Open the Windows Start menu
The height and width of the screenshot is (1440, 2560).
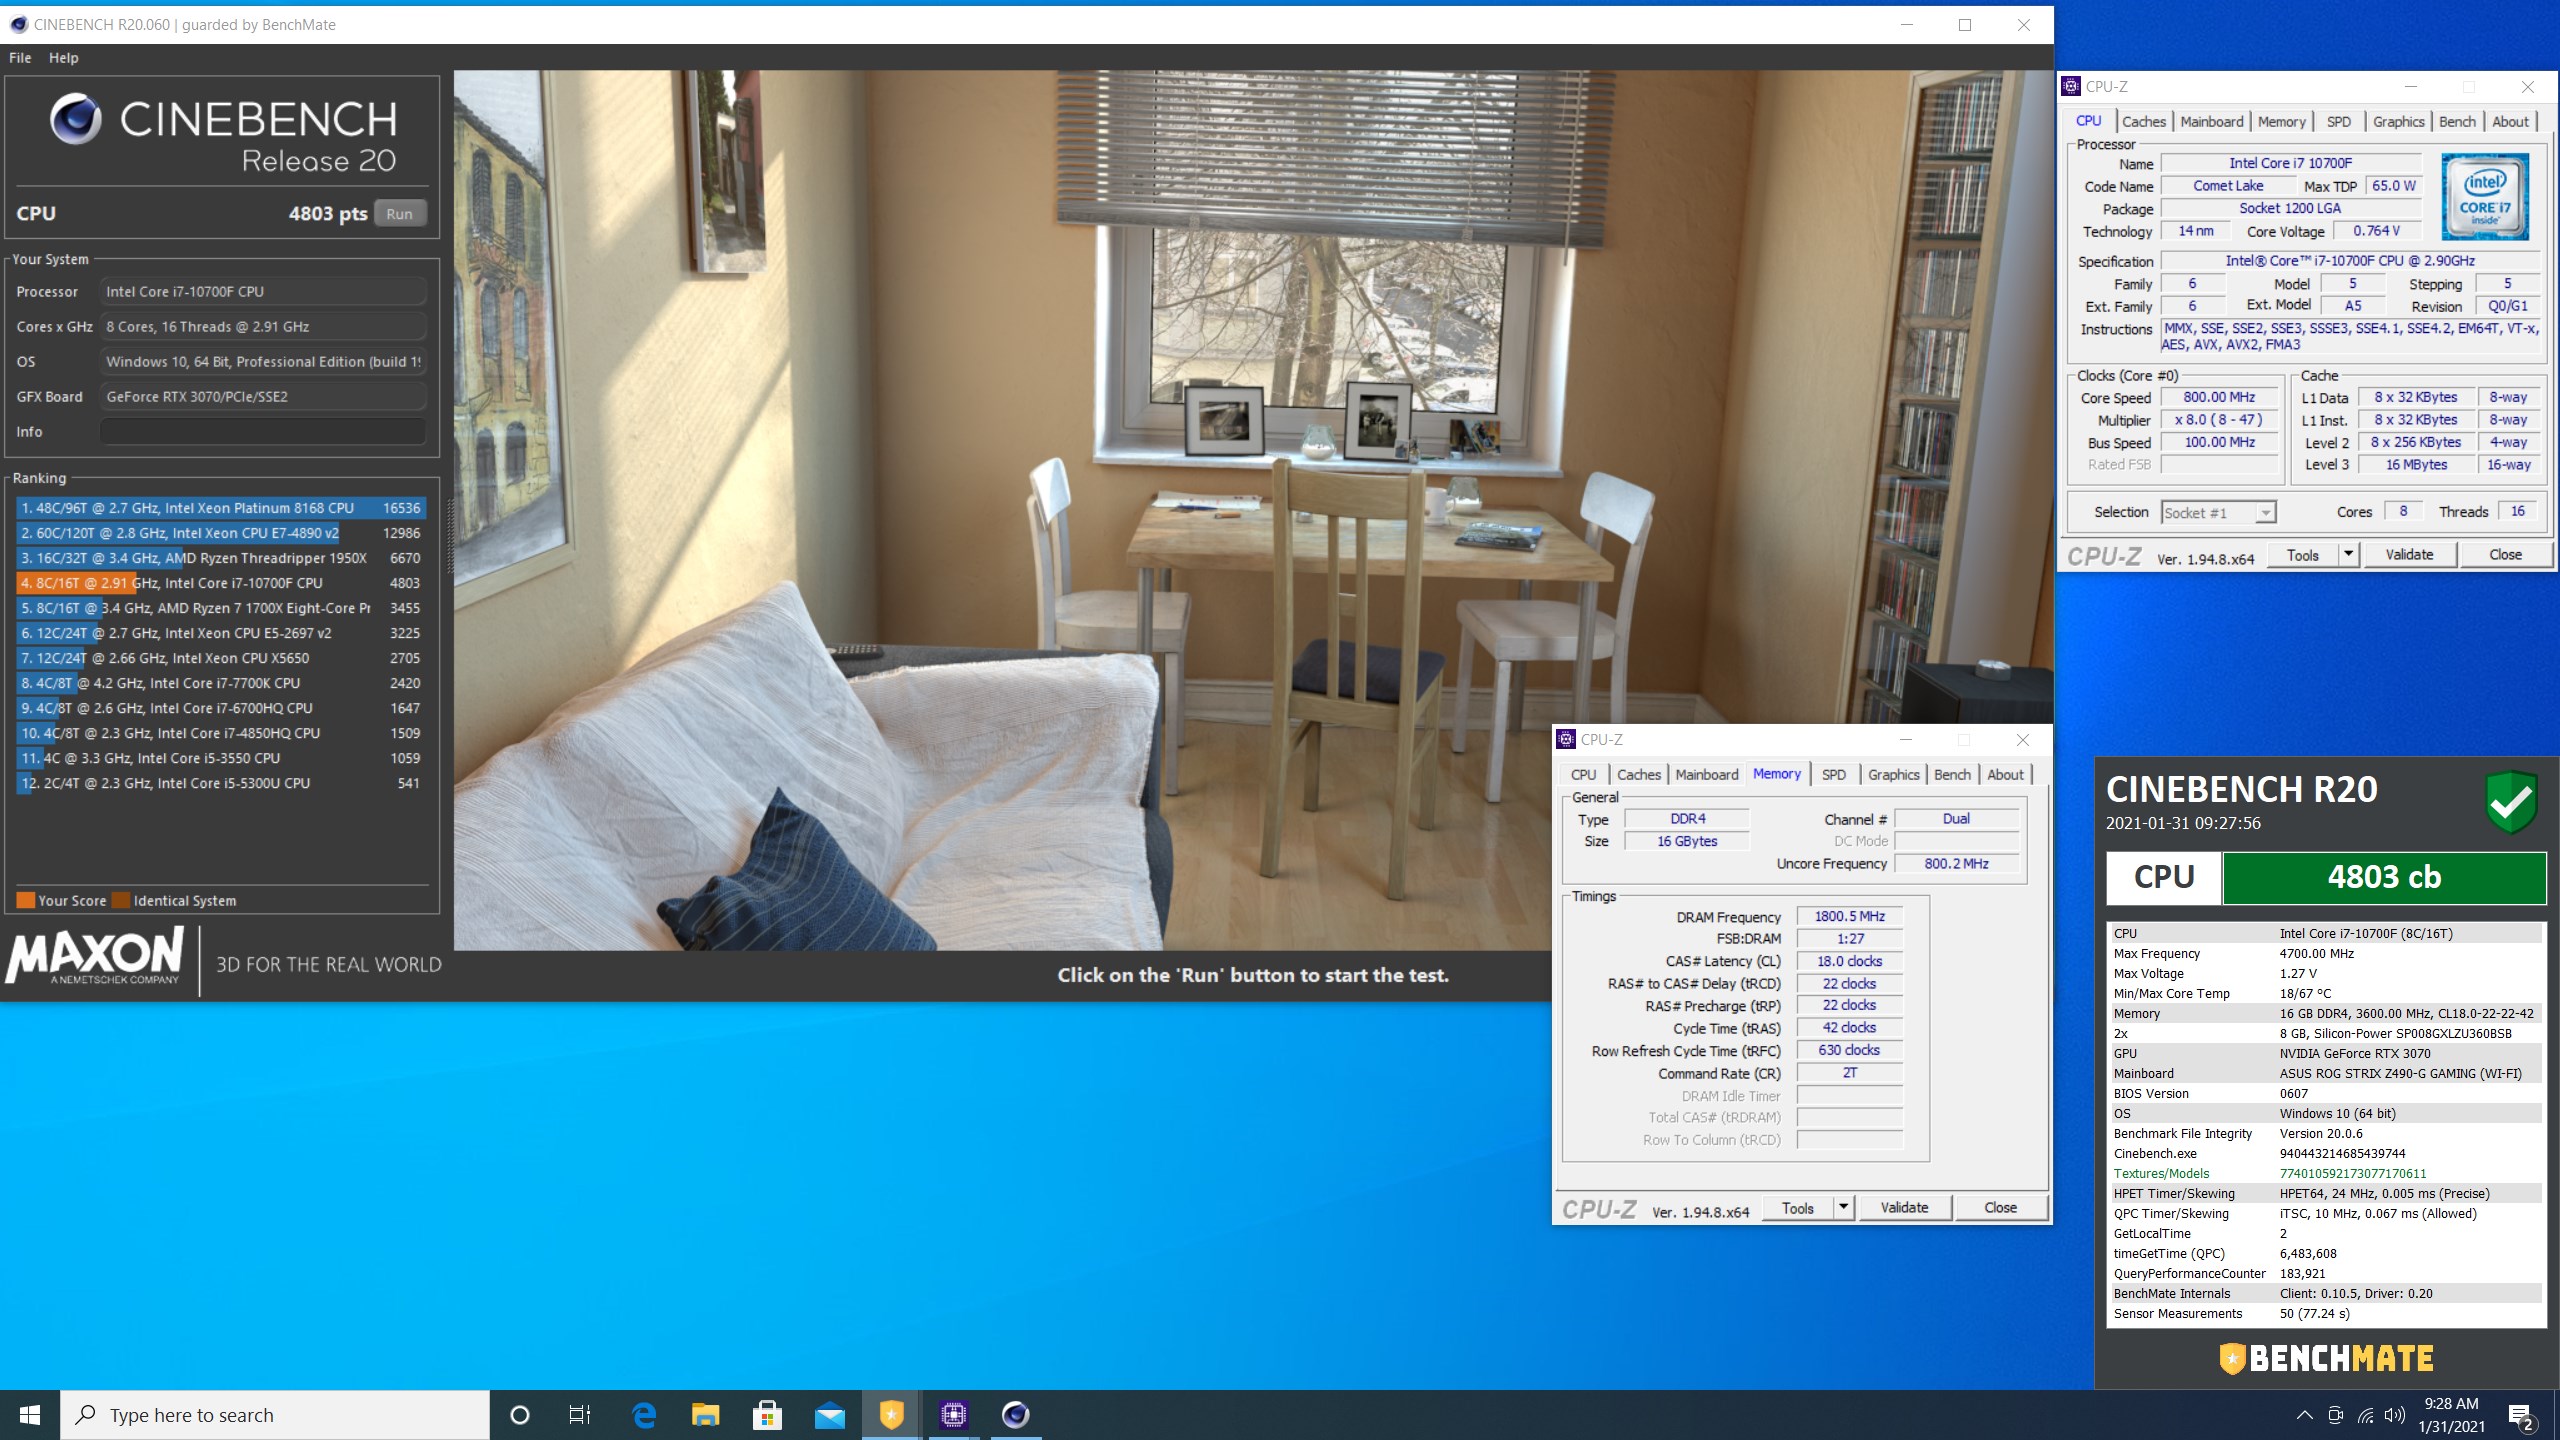(30, 1415)
